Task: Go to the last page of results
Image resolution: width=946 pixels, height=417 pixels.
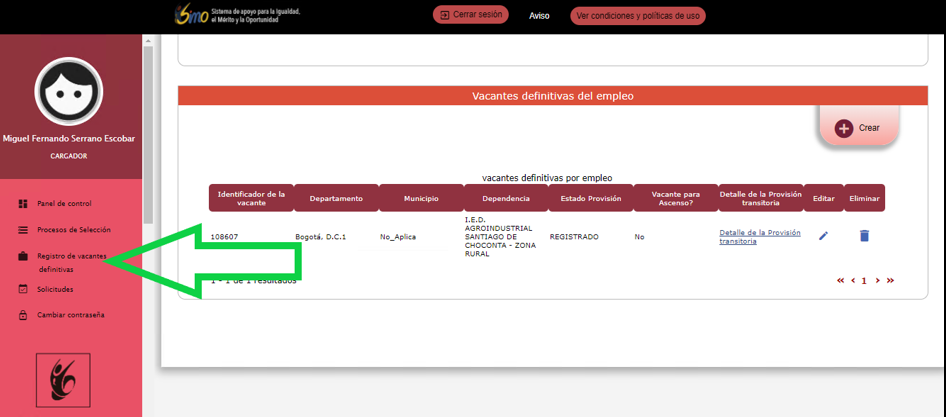Action: click(x=890, y=281)
